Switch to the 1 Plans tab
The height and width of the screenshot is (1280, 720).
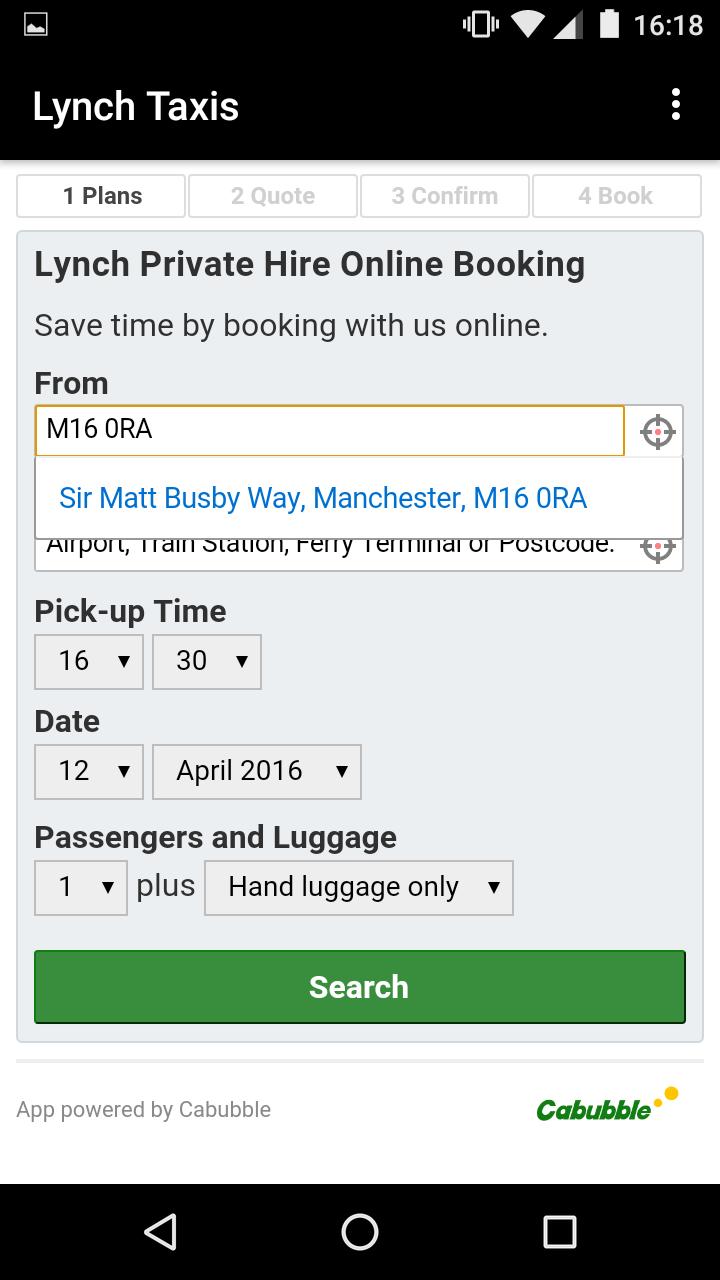101,196
